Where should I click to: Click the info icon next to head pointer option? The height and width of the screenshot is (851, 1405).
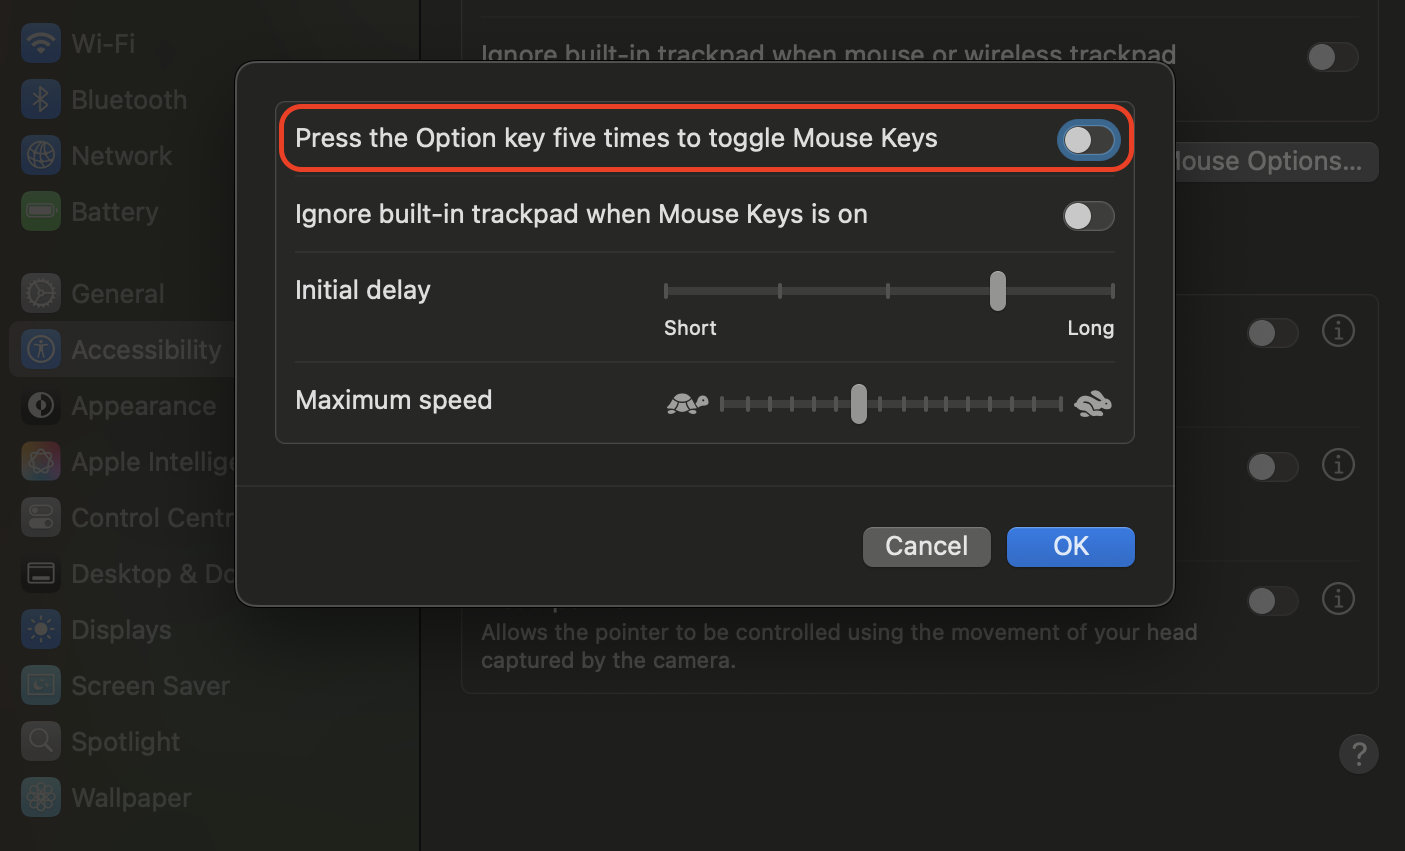coord(1338,599)
